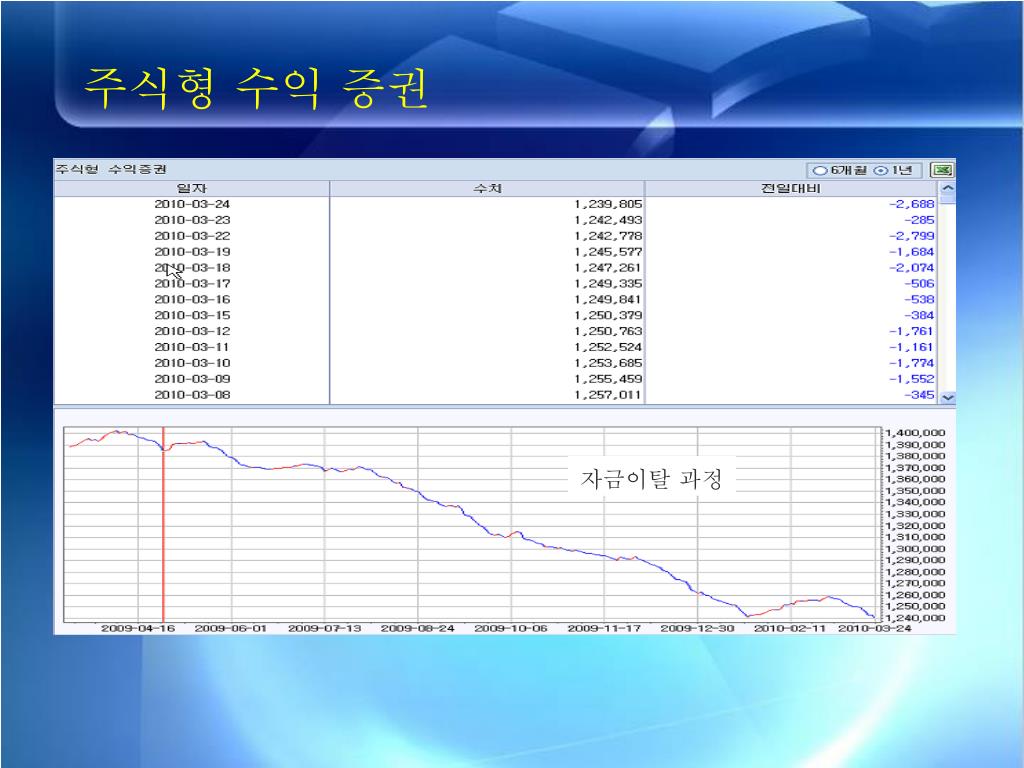Select the date 2010-03-22 cell
The width and height of the screenshot is (1024, 768).
pyautogui.click(x=192, y=236)
